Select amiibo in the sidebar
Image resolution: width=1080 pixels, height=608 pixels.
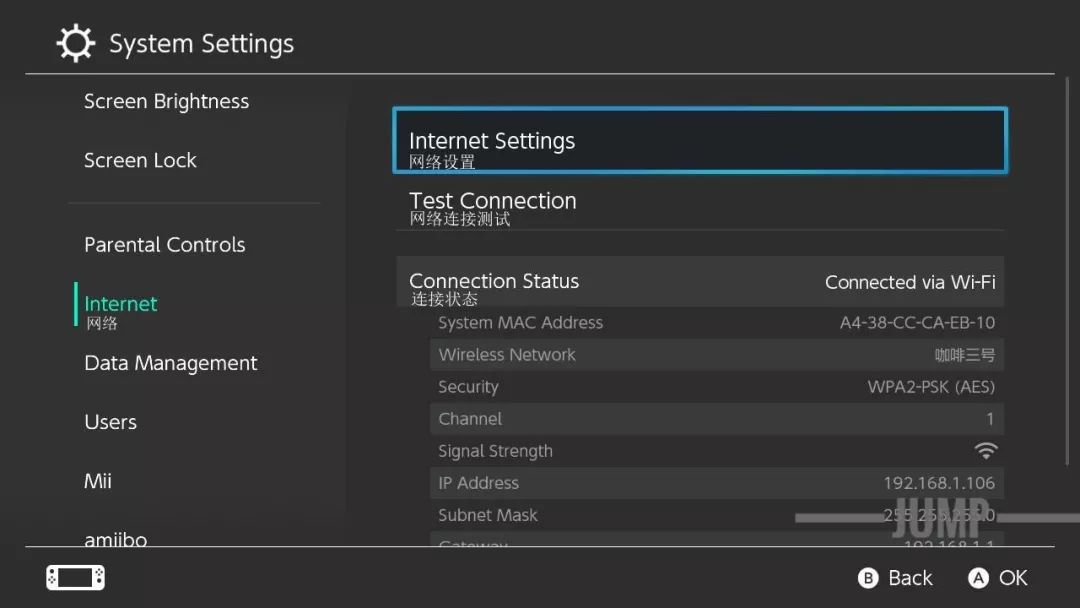coord(116,538)
